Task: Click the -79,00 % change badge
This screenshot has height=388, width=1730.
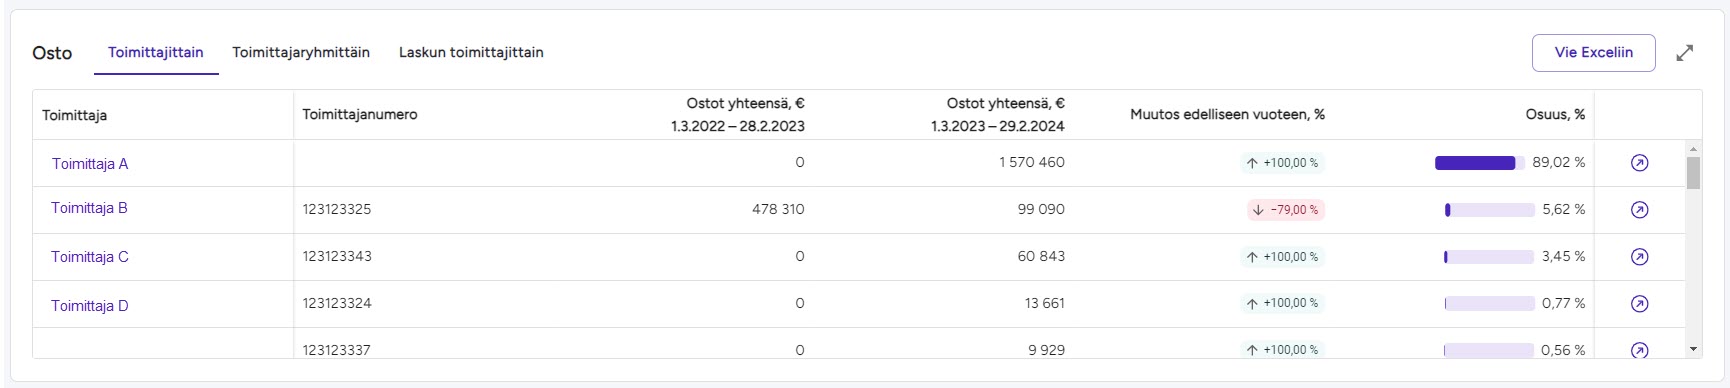Action: pos(1286,210)
